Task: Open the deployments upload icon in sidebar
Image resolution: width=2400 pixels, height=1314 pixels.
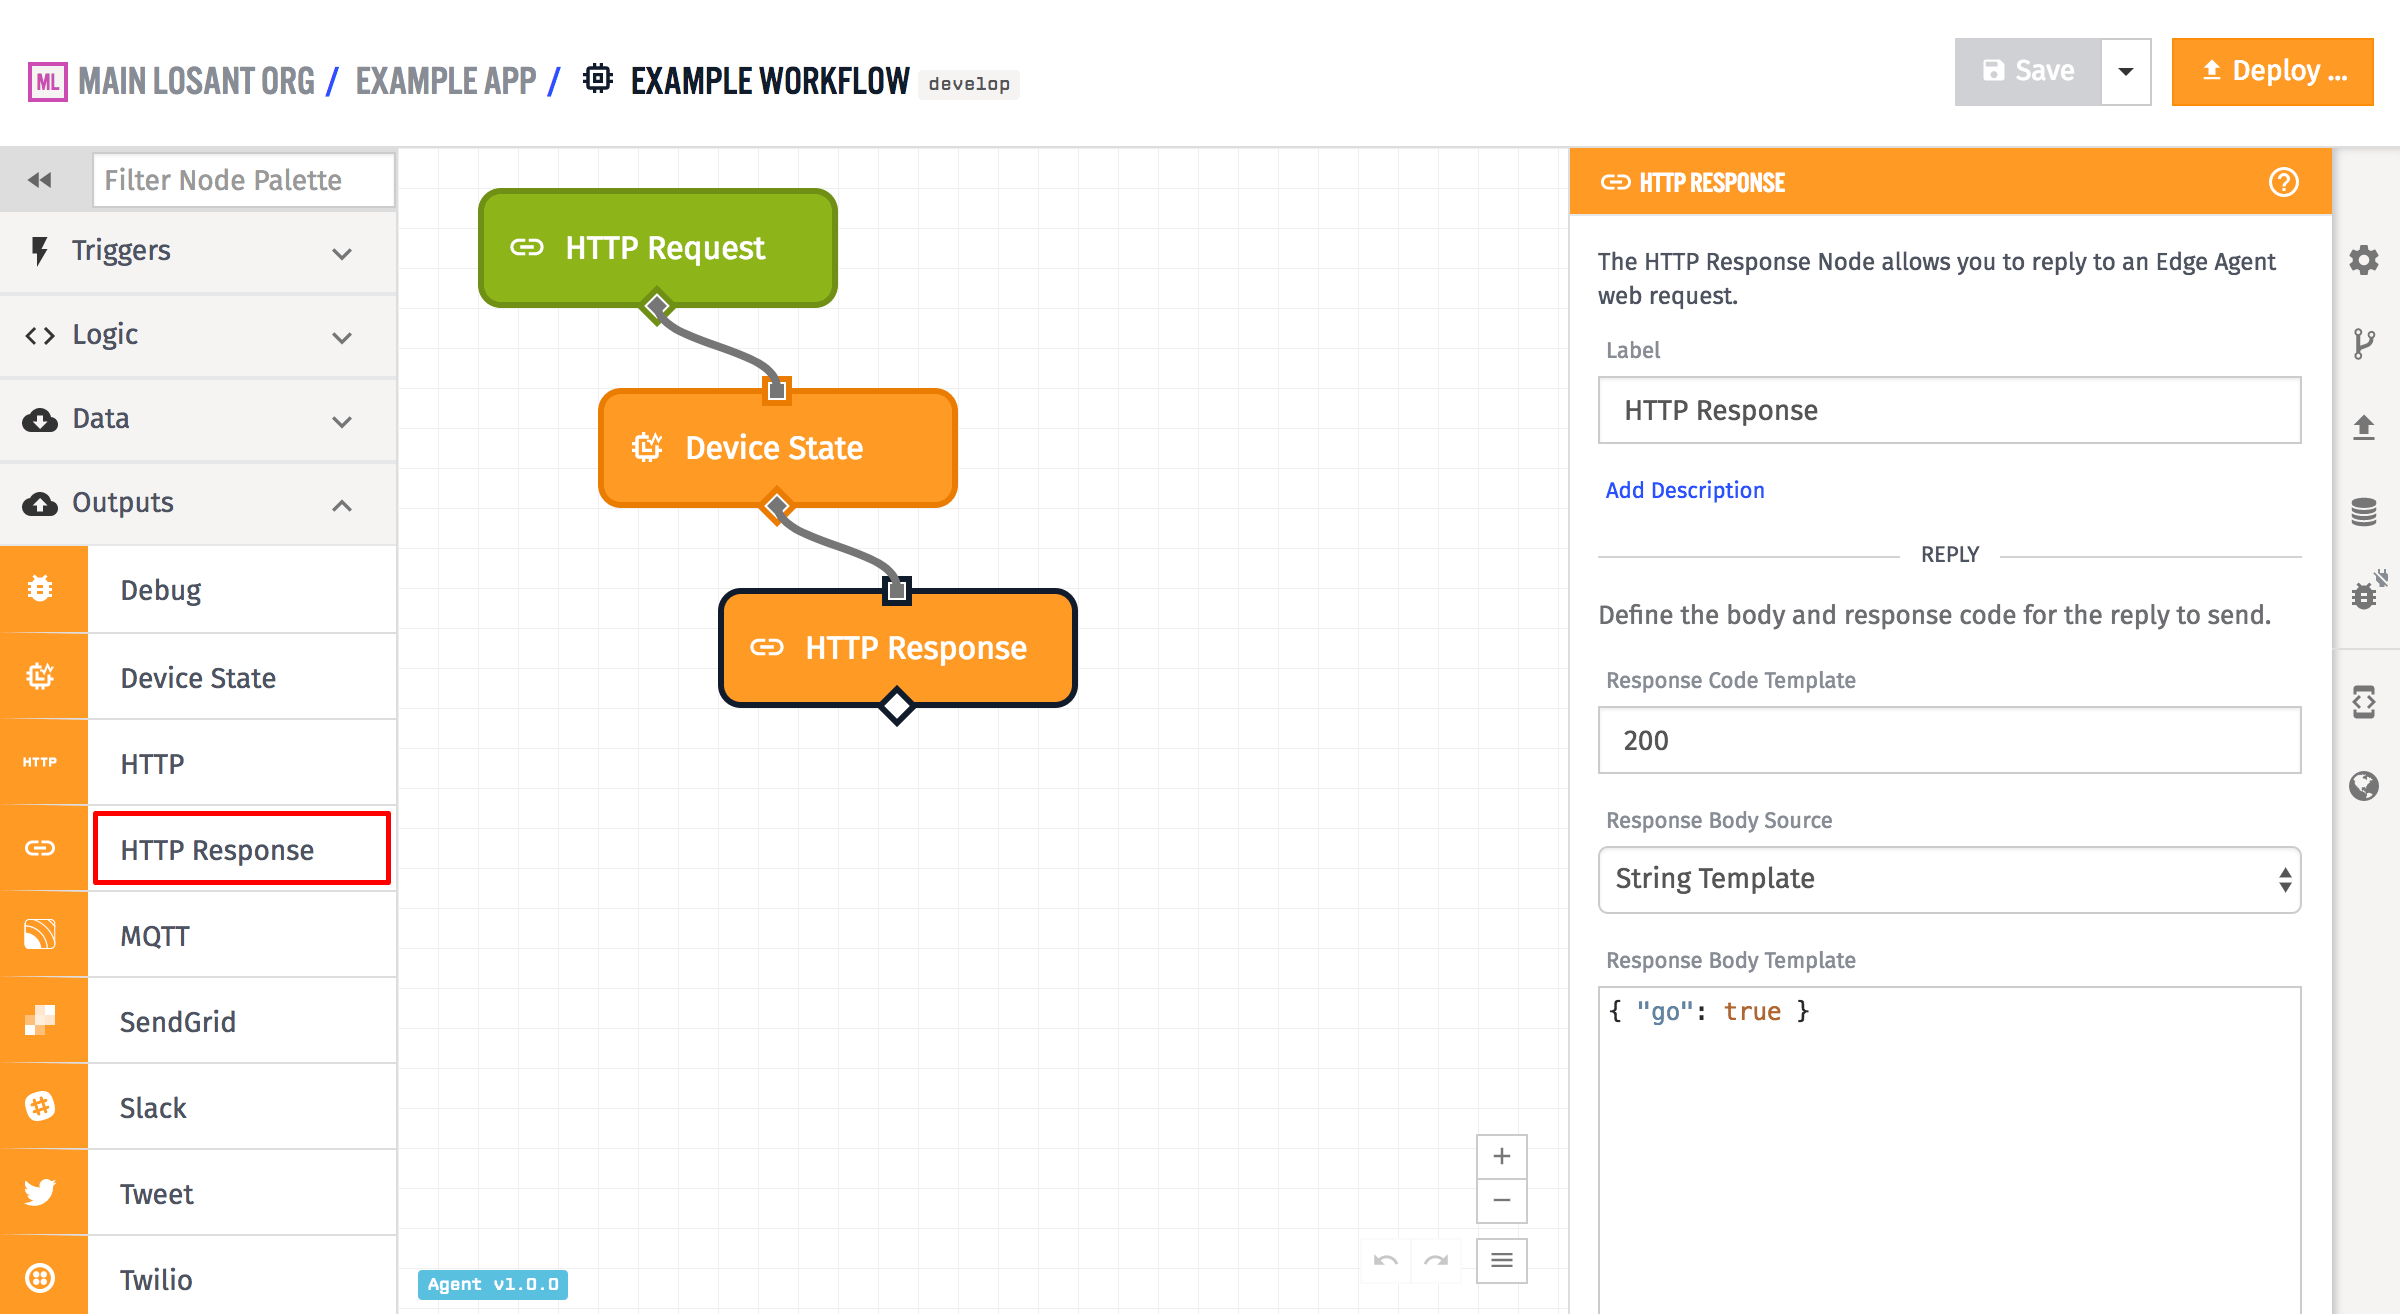Action: point(2364,428)
